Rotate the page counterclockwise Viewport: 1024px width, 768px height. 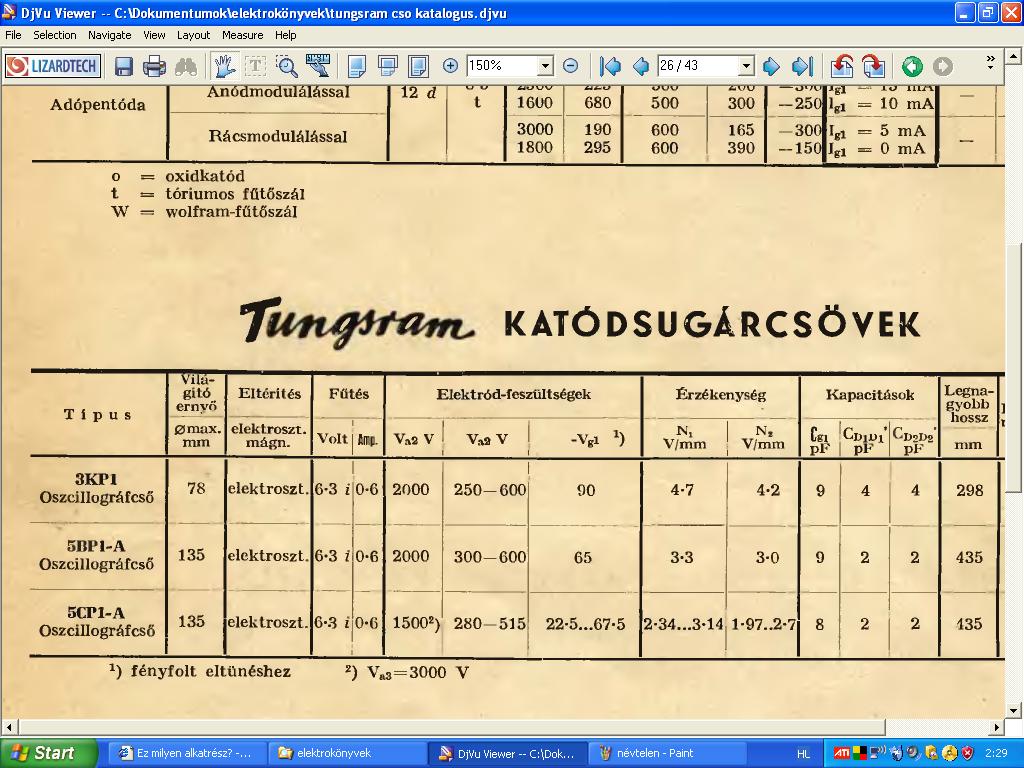pos(842,66)
